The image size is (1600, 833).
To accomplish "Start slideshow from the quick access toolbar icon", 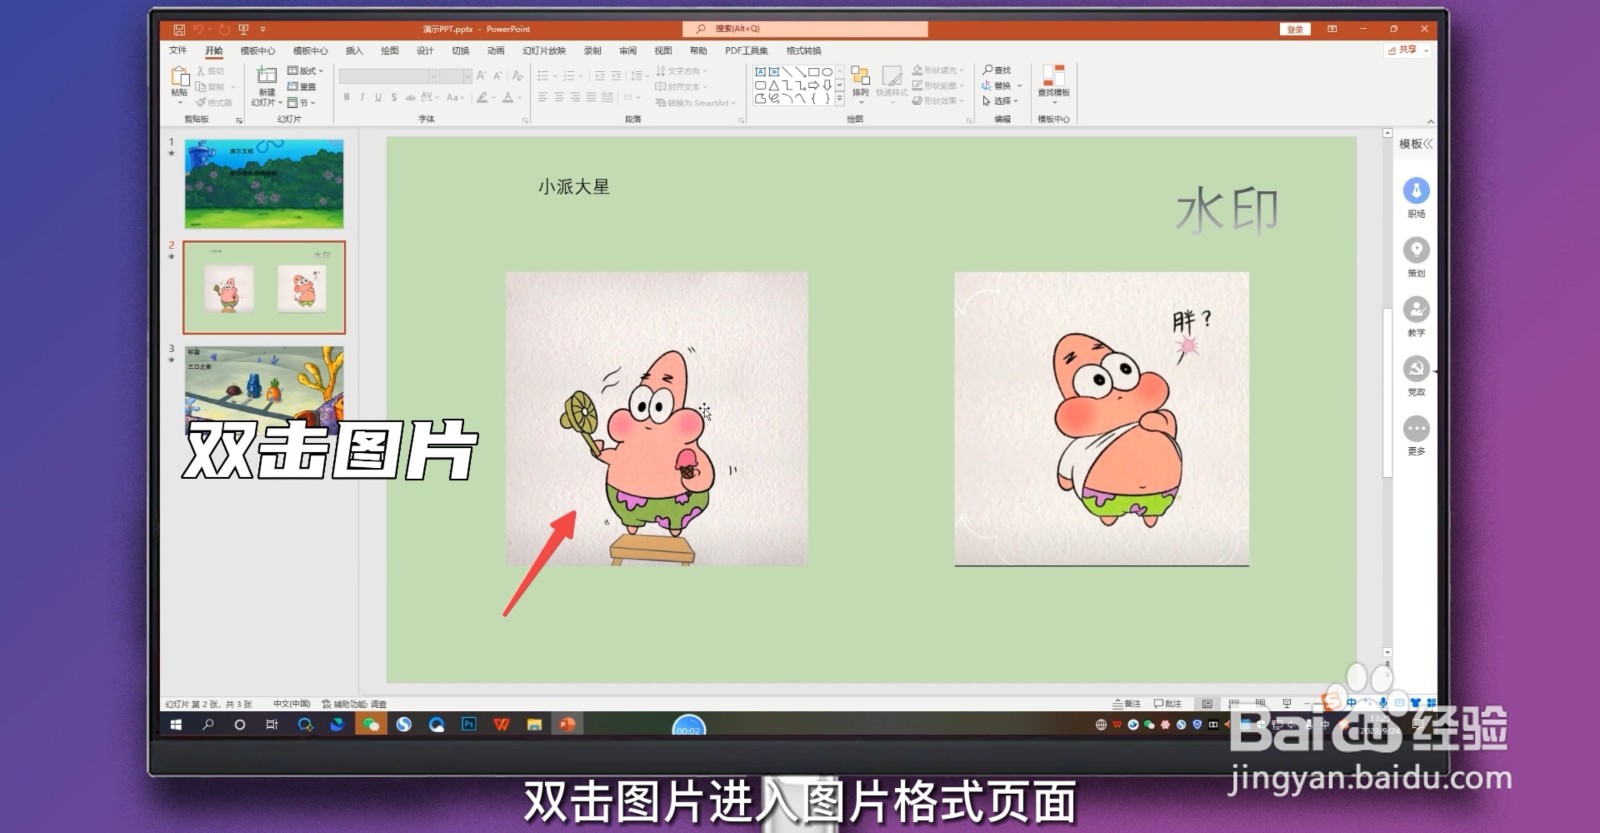I will click(243, 30).
